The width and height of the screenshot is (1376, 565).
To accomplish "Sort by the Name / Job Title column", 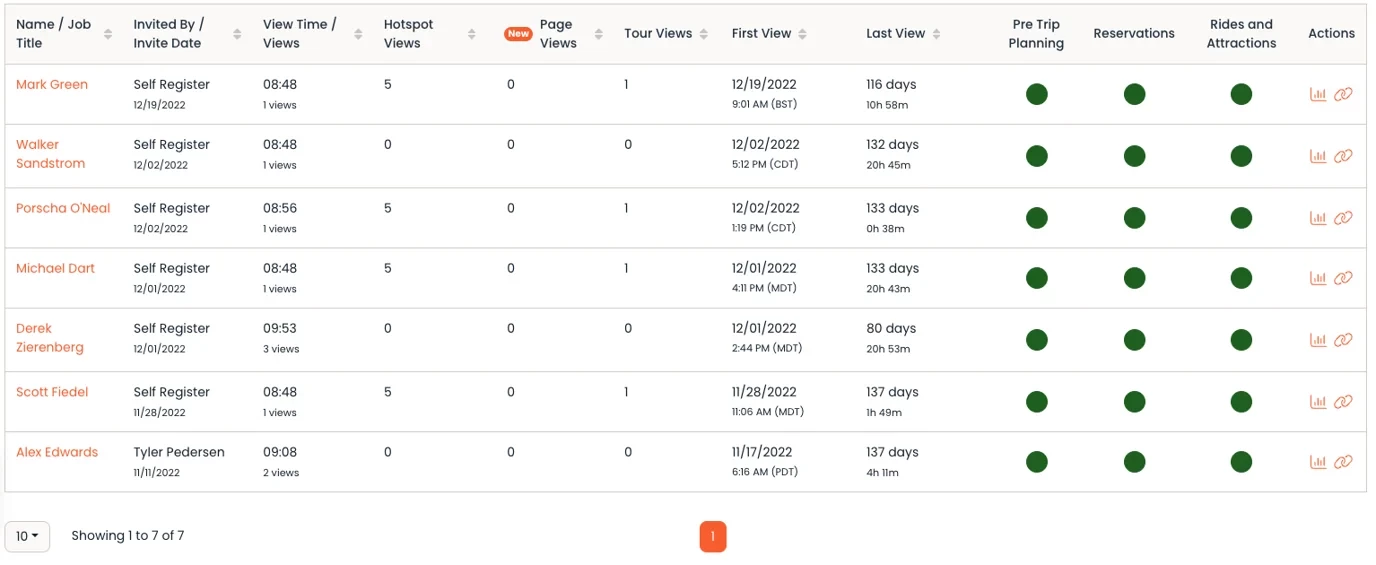I will click(108, 34).
